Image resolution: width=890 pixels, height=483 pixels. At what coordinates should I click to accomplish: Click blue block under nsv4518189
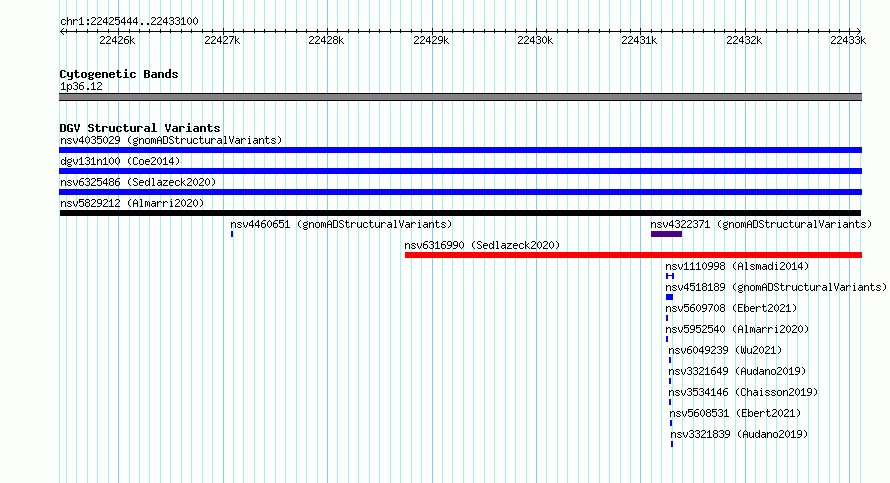click(669, 297)
